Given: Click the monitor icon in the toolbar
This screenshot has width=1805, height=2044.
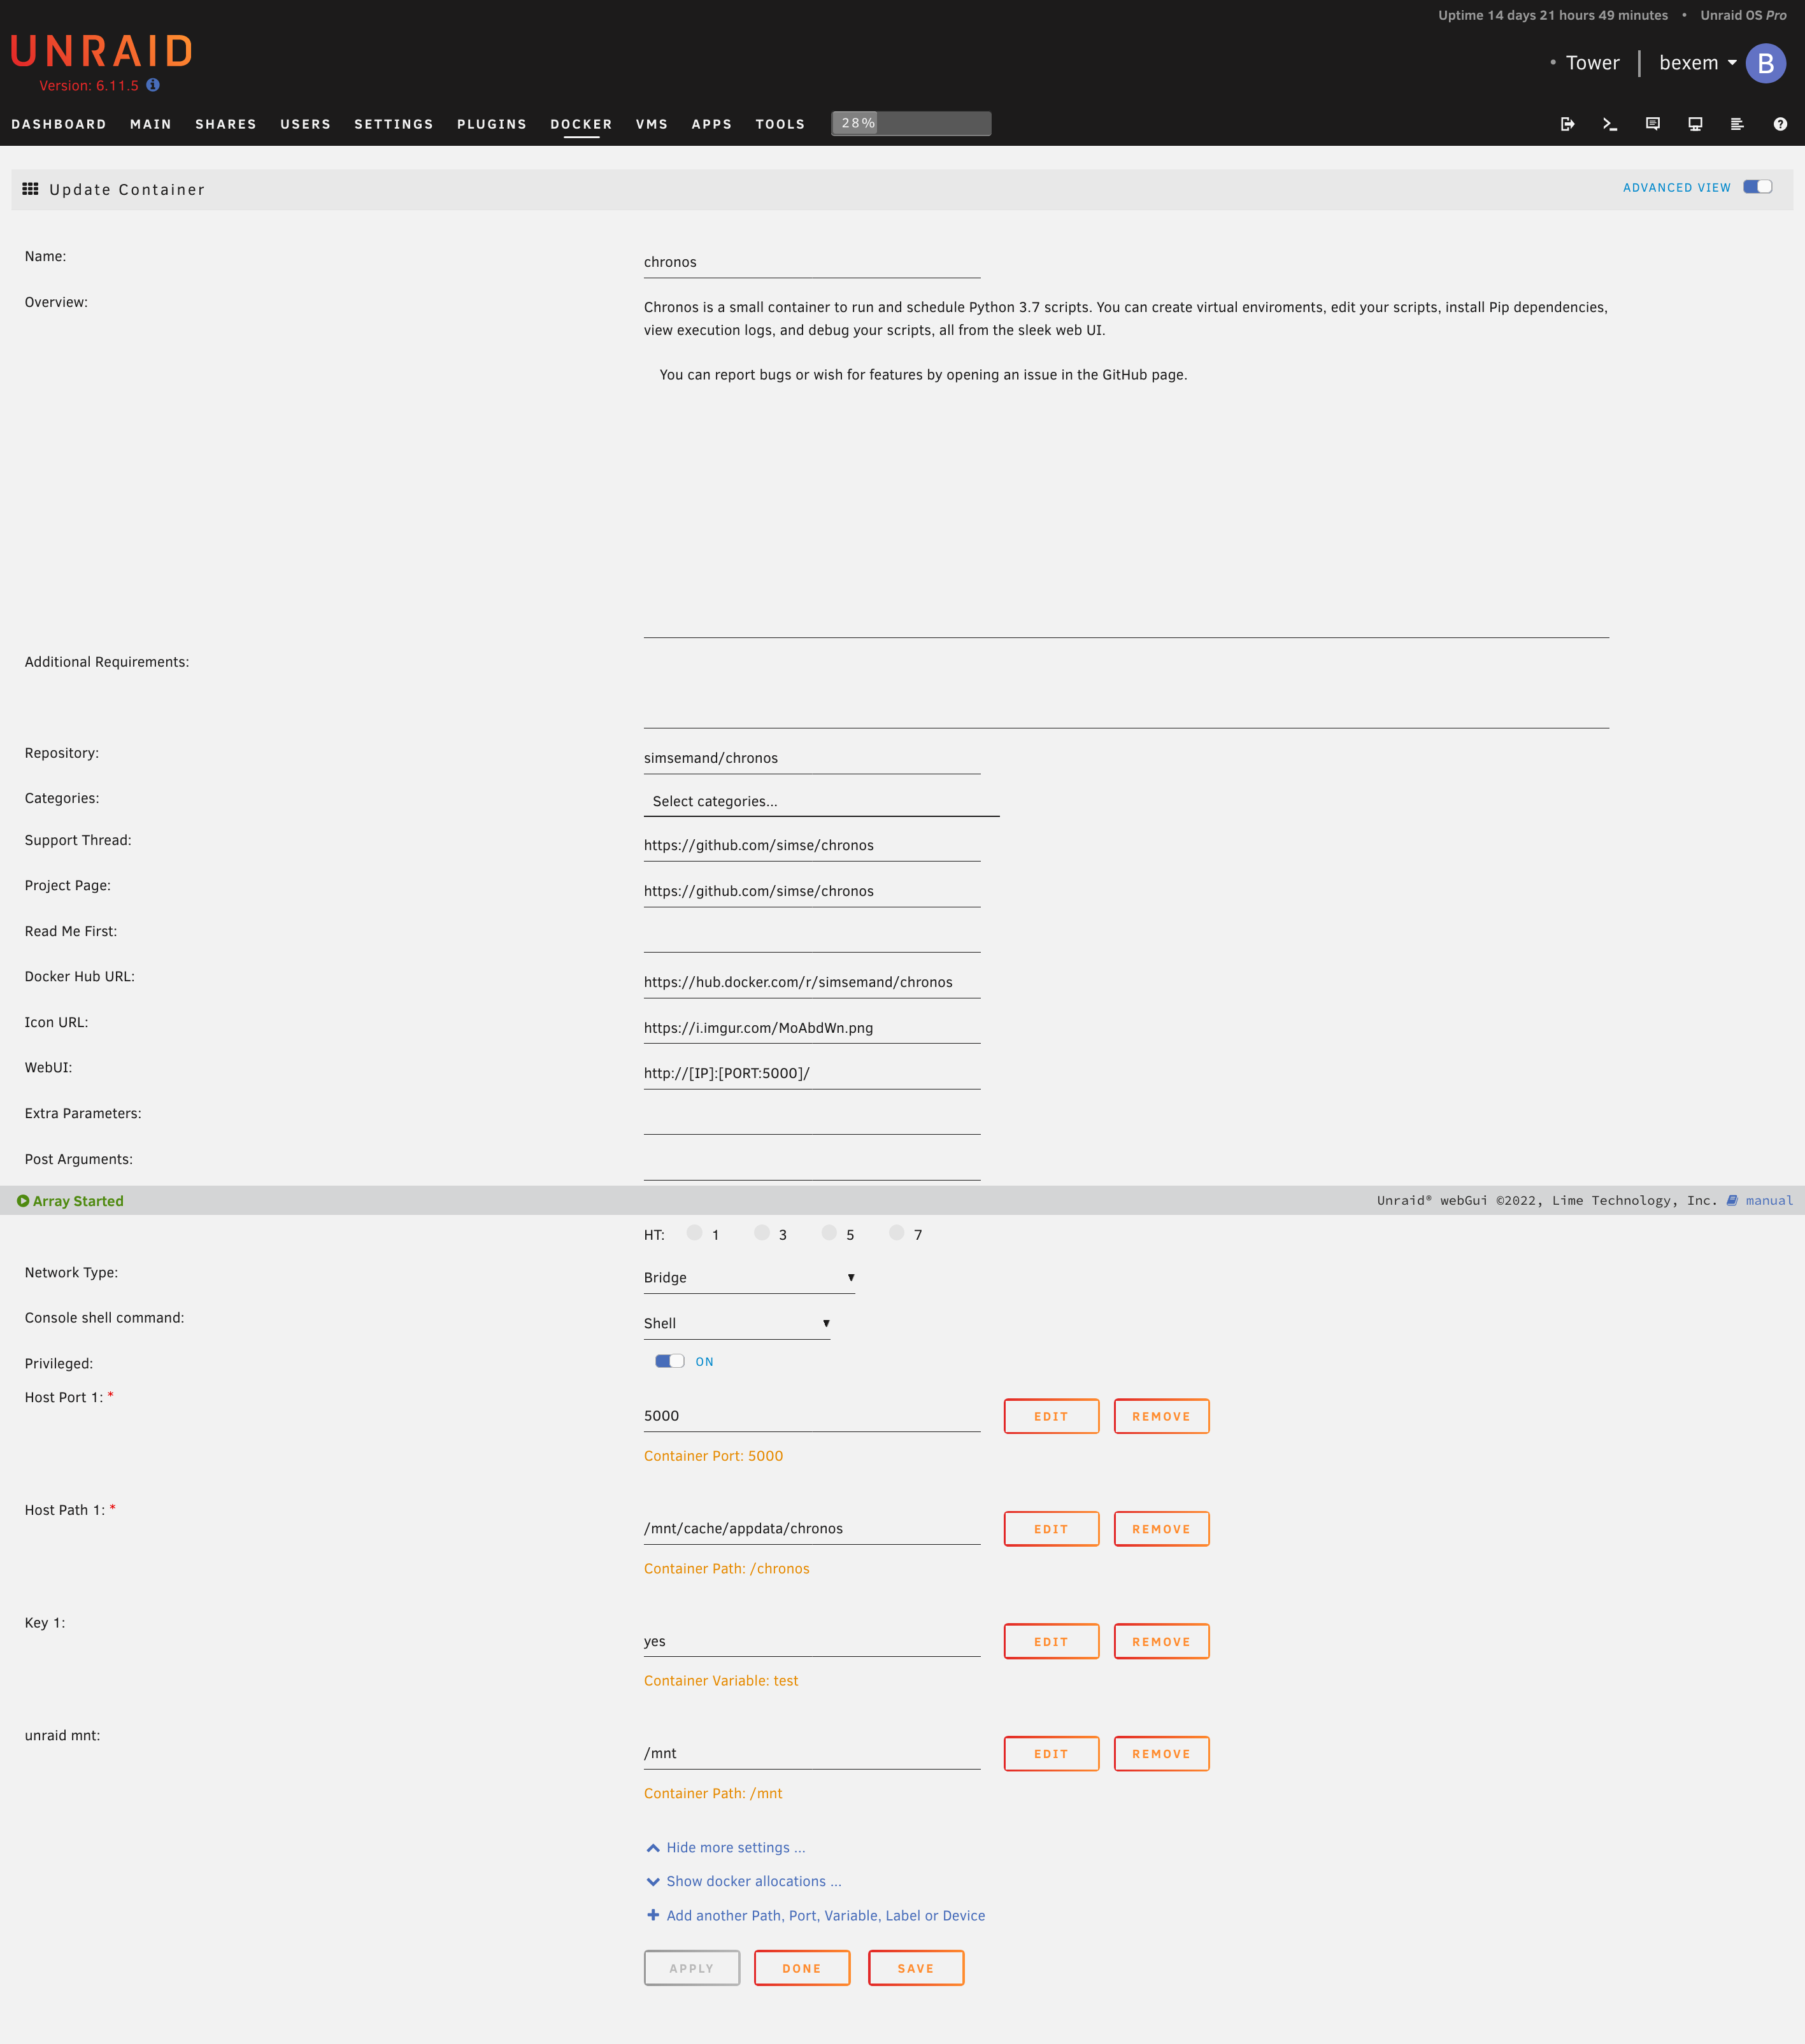Looking at the screenshot, I should click(x=1695, y=124).
